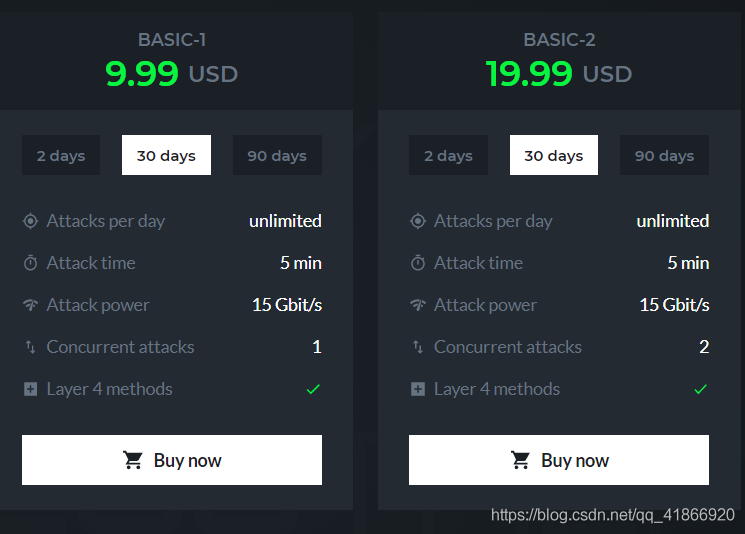Select 30 days duration for BASIC-2
This screenshot has height=534, width=745.
(554, 155)
